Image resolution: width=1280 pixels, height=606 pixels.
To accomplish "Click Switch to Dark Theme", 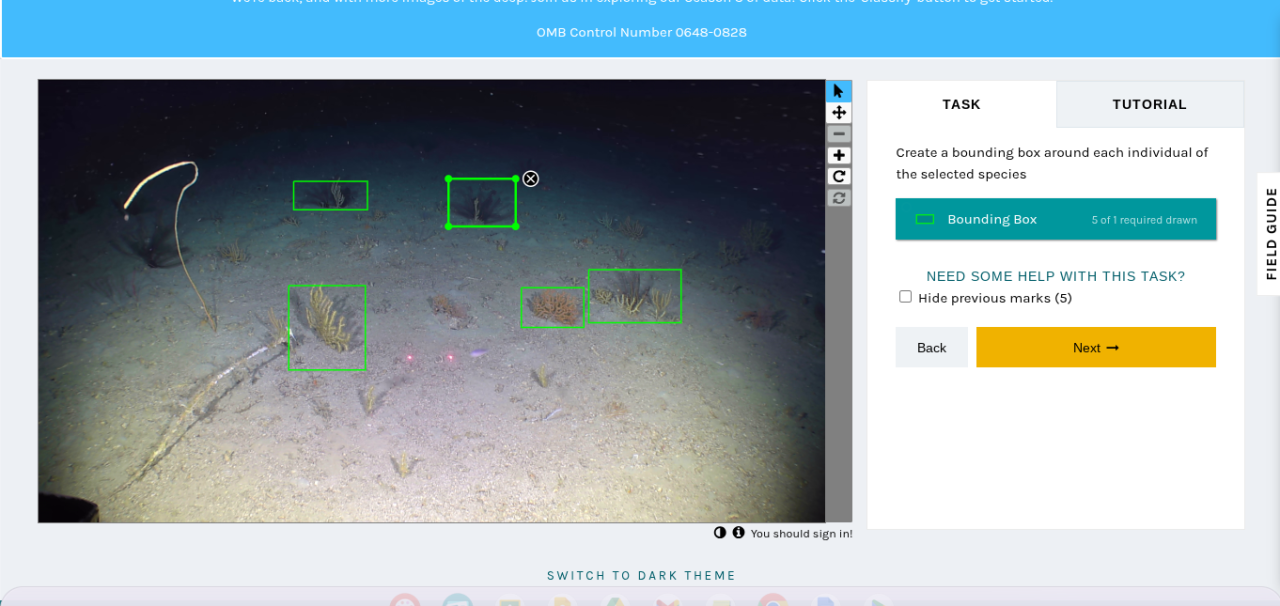I will tap(641, 575).
